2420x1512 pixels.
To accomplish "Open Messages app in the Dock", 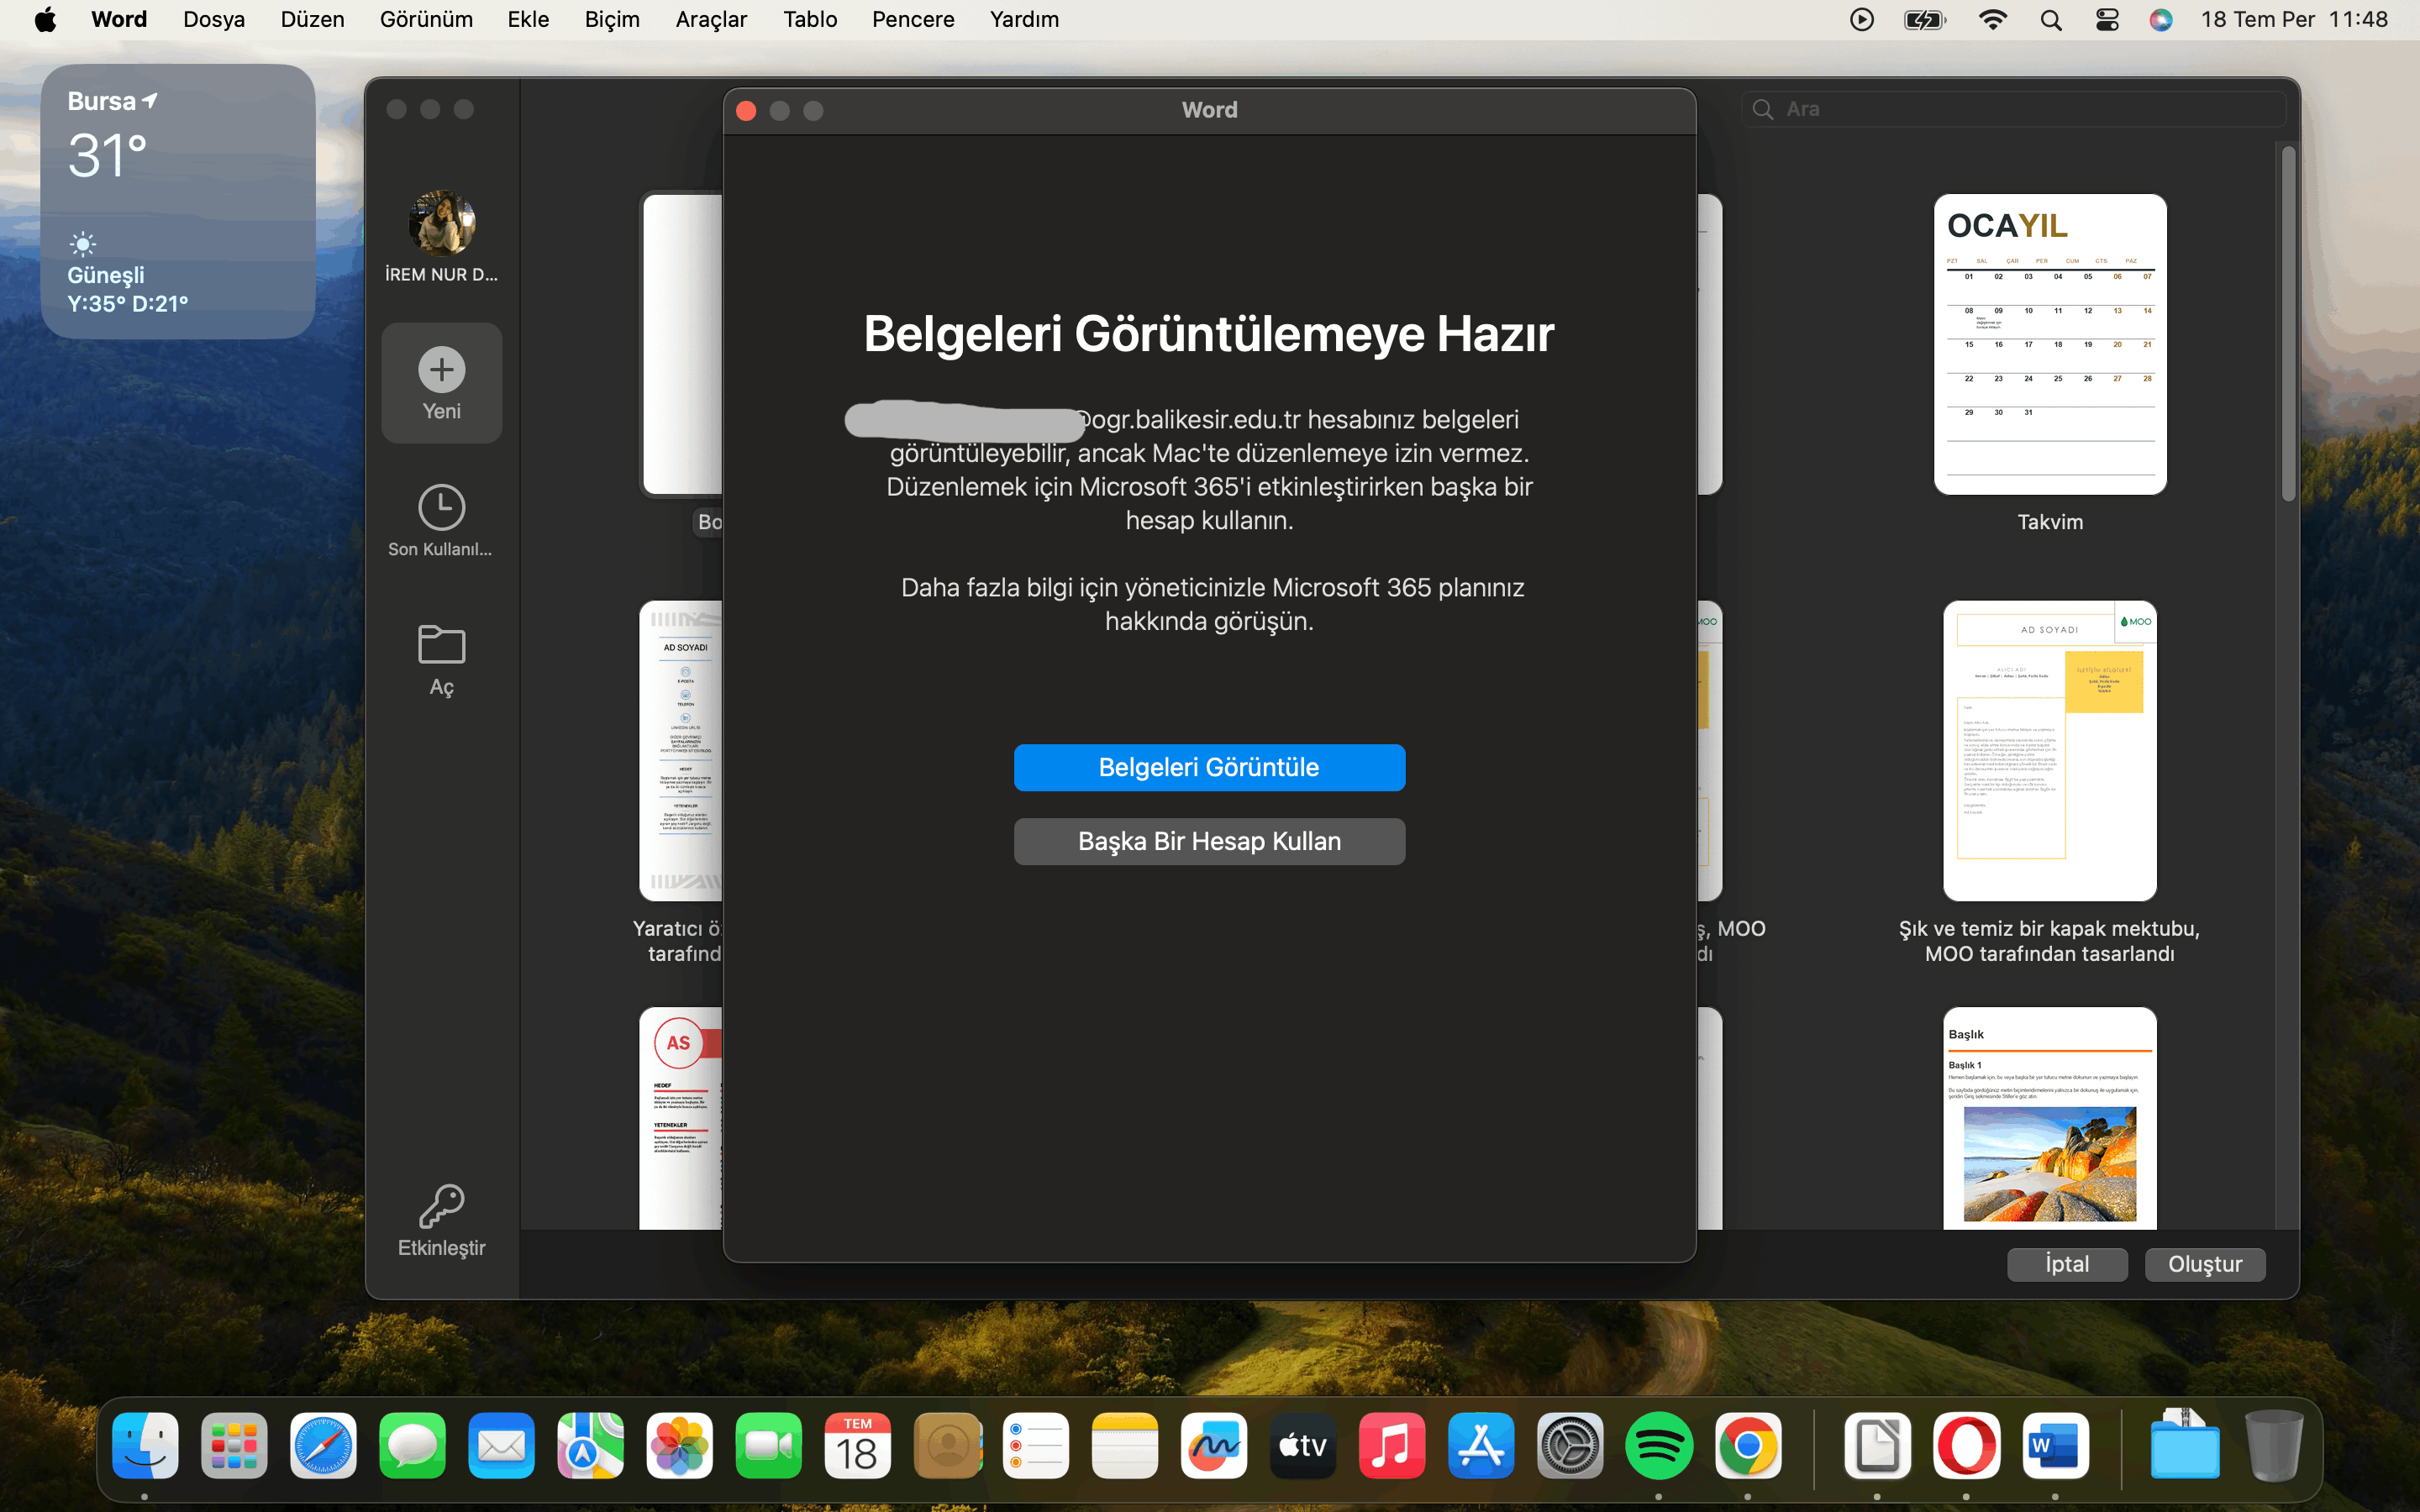I will 412,1445.
